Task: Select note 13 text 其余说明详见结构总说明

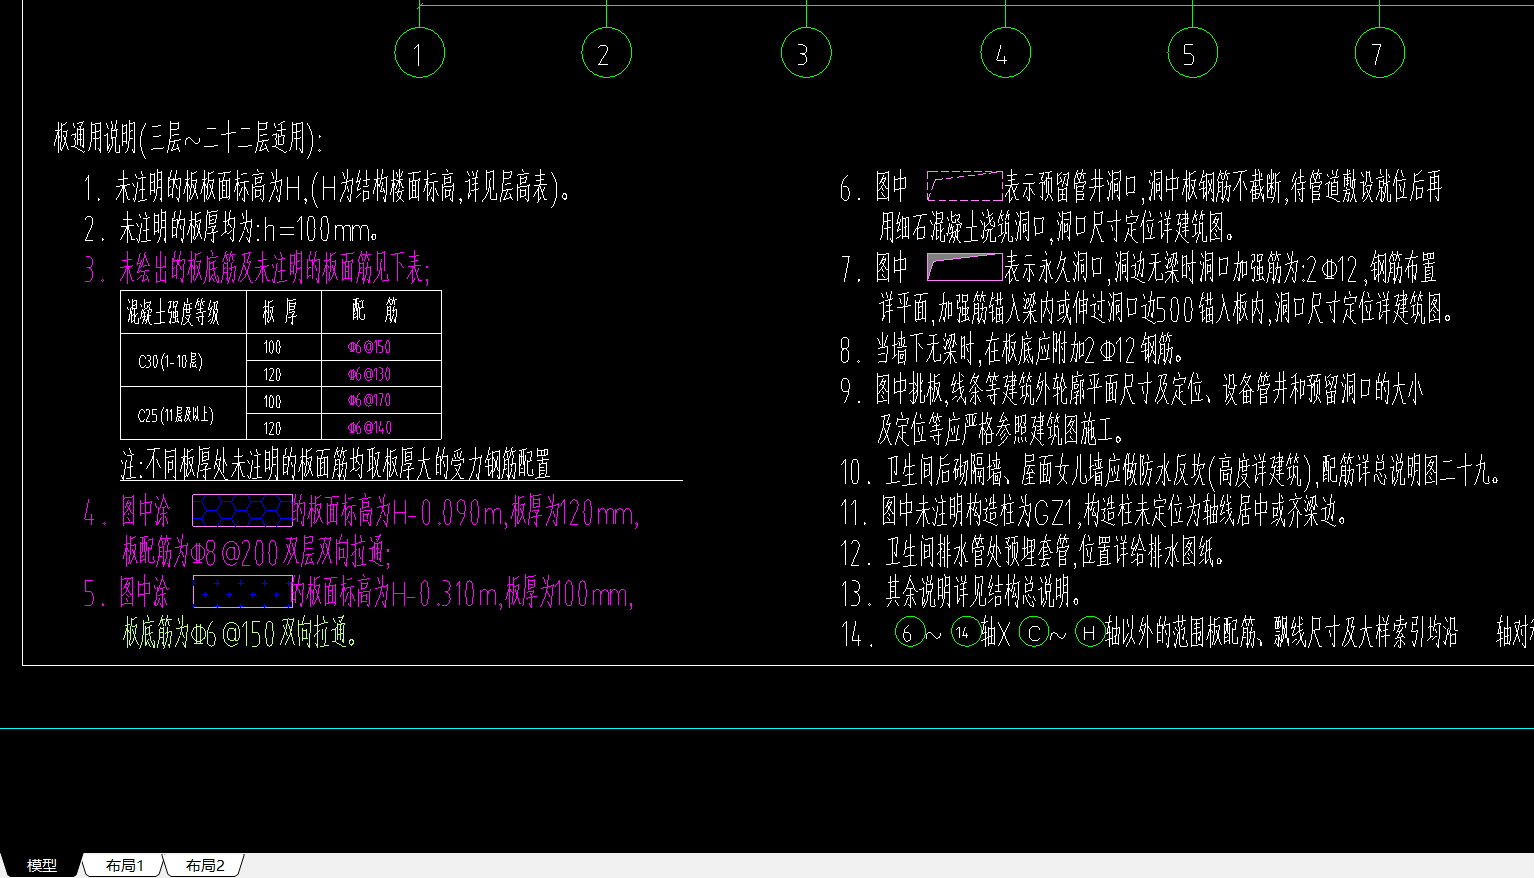Action: [983, 593]
